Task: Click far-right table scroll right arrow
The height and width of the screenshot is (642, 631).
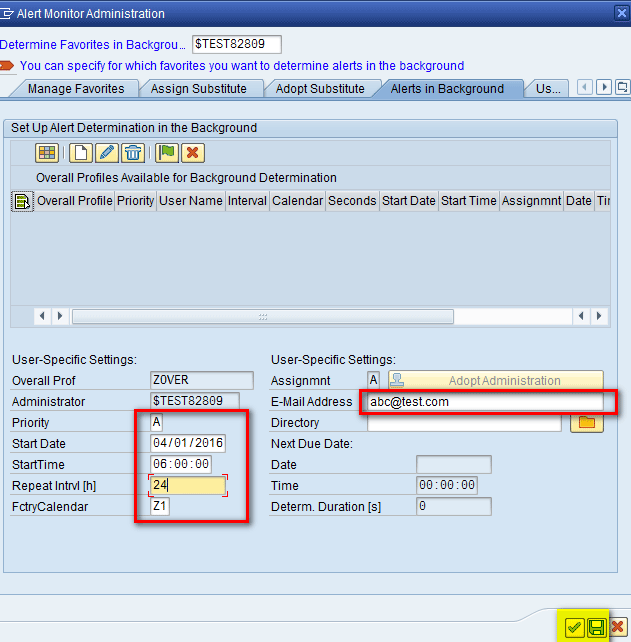Action: (599, 316)
